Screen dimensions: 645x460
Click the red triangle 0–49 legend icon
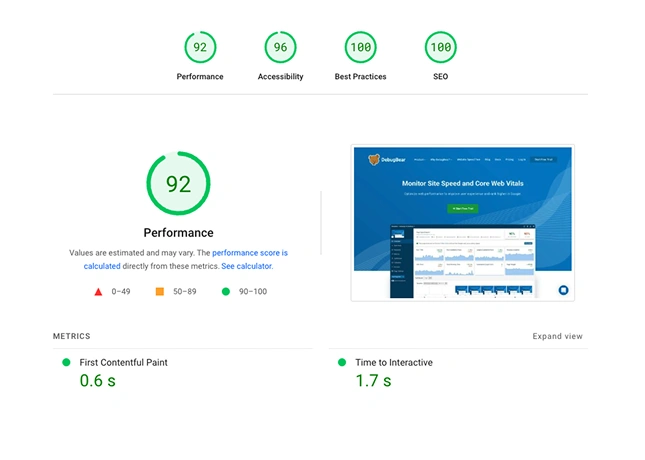tap(98, 292)
